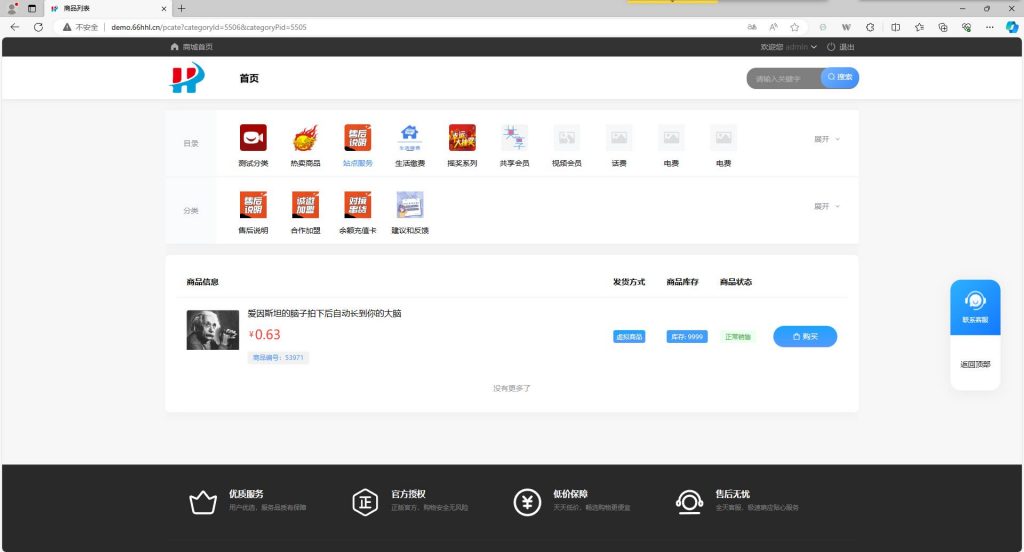Open the 视频会员 placeholder icon

[567, 138]
